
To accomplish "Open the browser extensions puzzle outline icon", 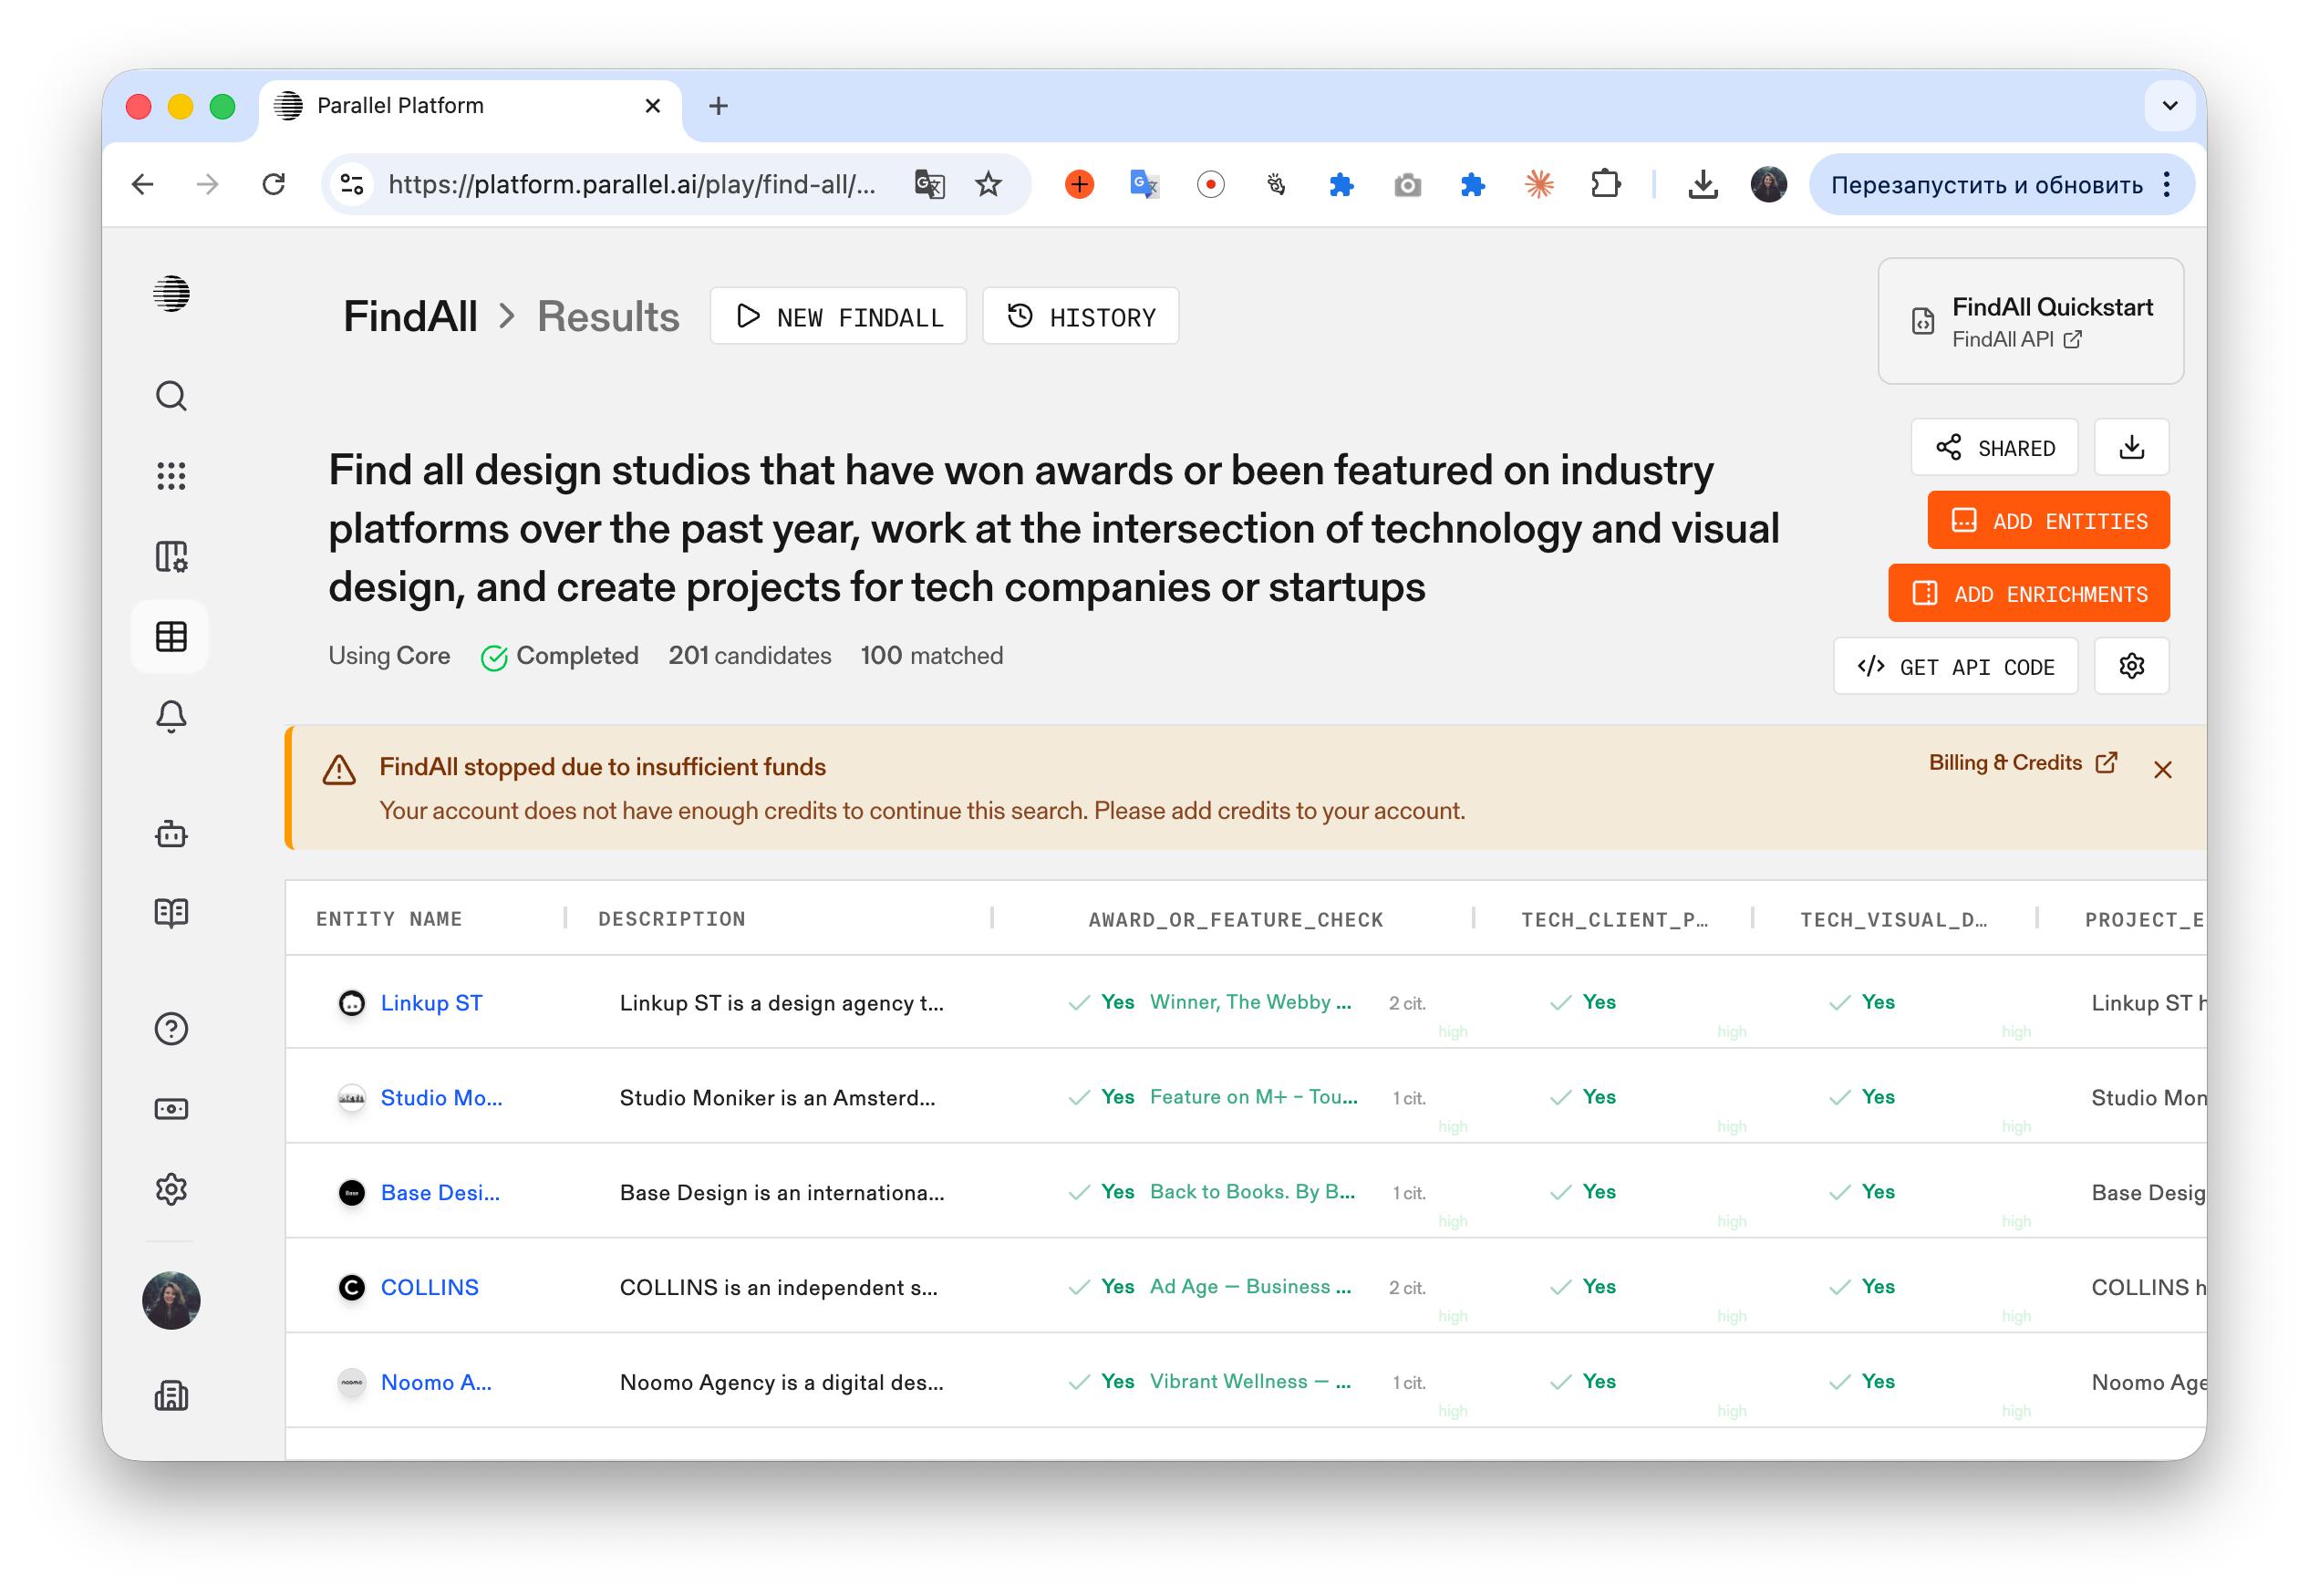I will [1604, 184].
